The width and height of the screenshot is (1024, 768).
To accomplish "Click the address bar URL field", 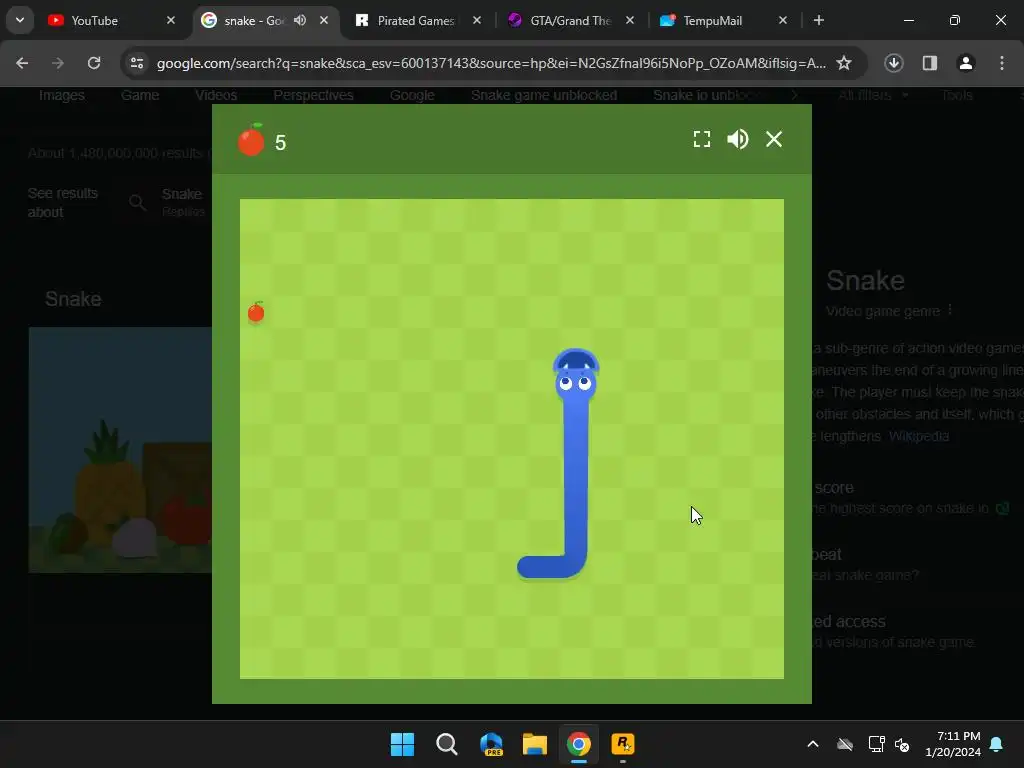I will [491, 63].
